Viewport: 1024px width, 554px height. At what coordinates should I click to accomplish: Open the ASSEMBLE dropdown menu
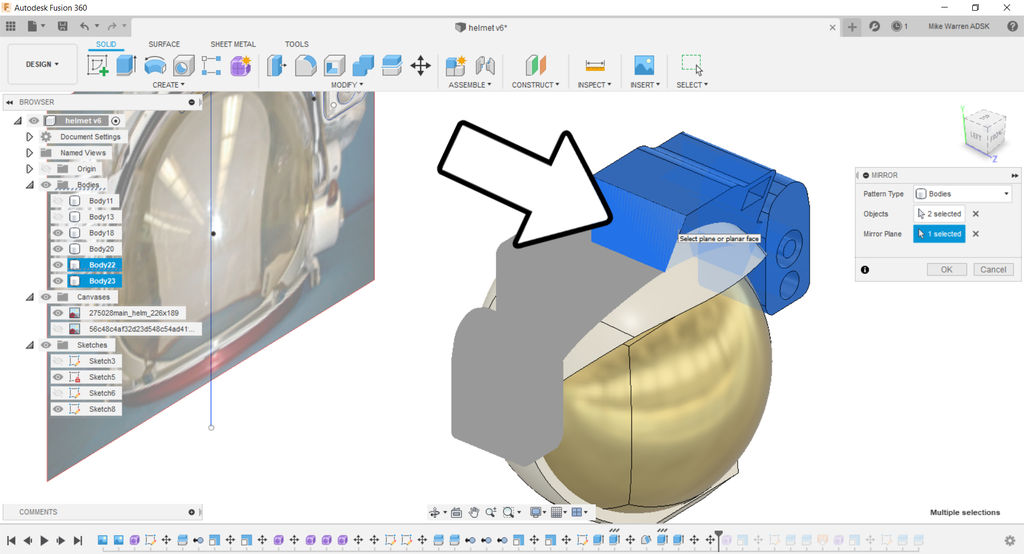point(470,85)
